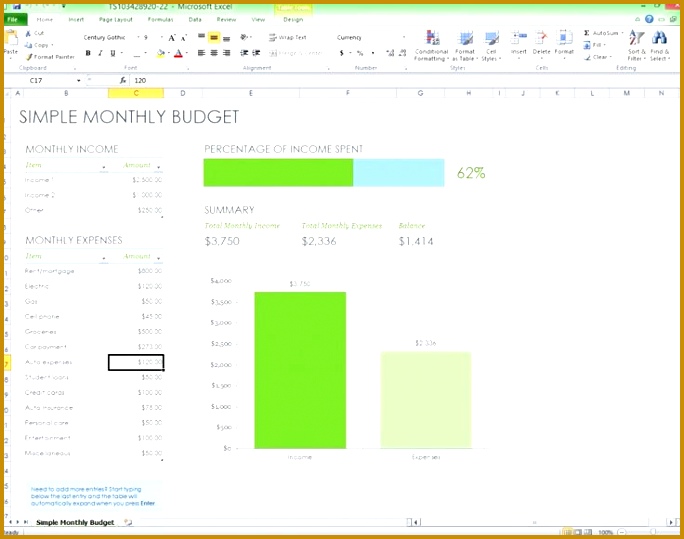Apply the Percent Style format
684x539 pixels.
point(360,53)
